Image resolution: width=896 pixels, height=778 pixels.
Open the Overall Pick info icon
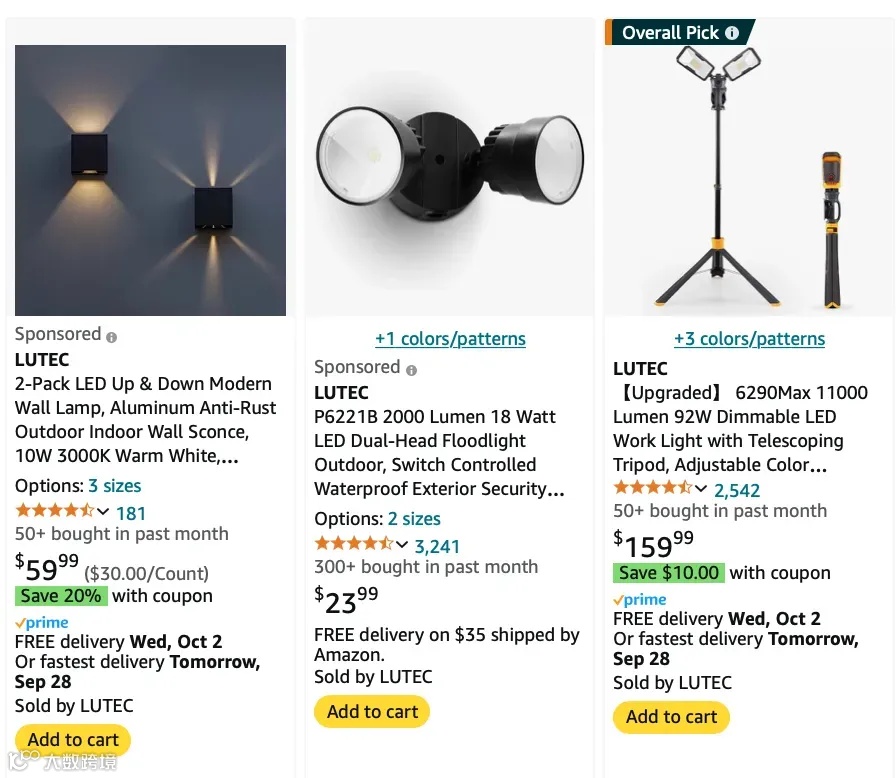click(x=731, y=33)
